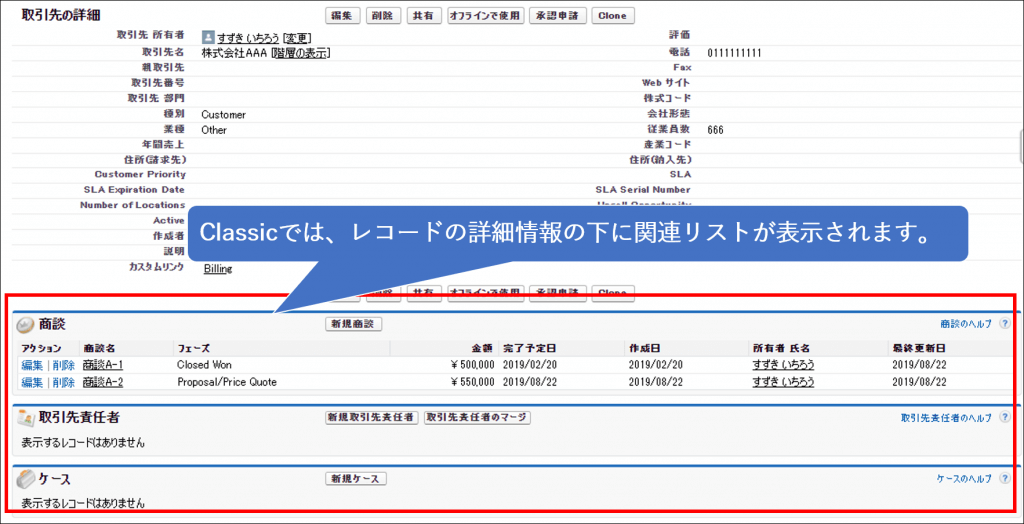Click the ケース section icon
Image resolution: width=1024 pixels, height=524 pixels.
tap(25, 479)
